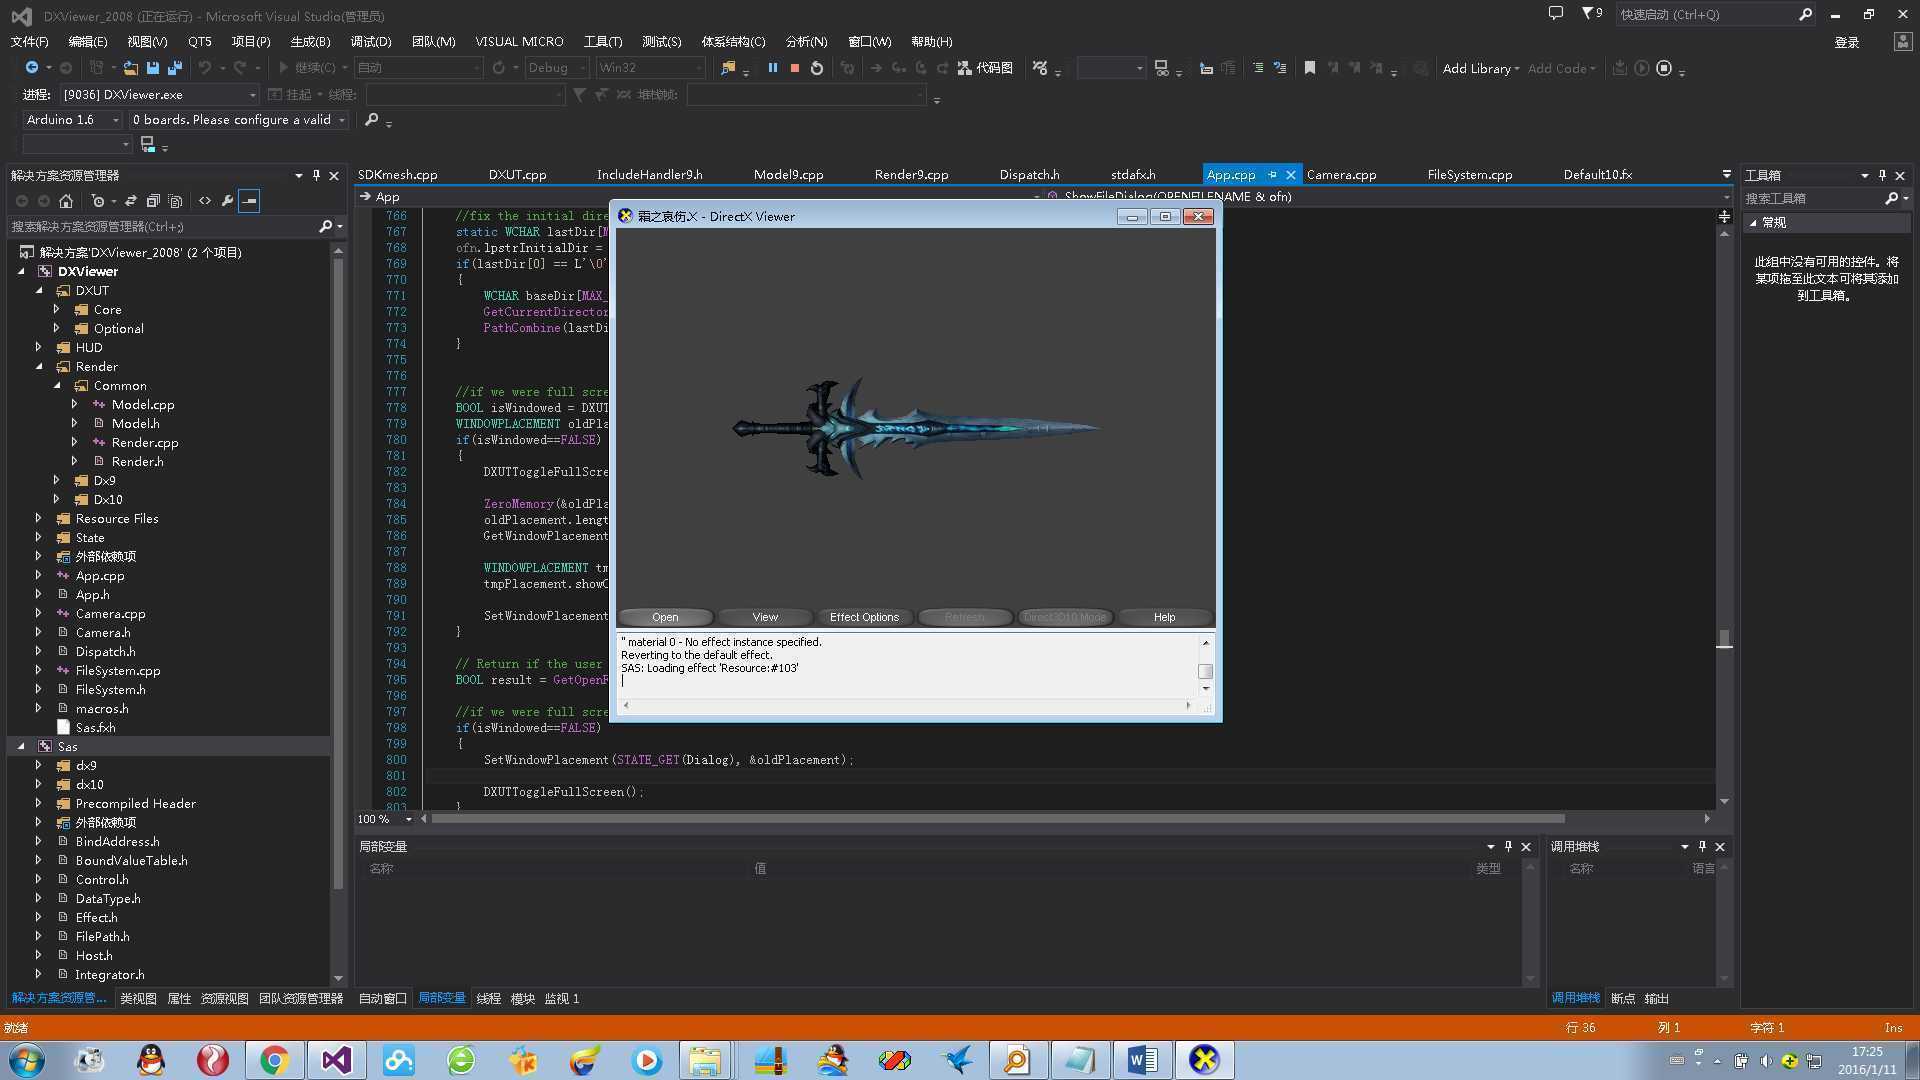The width and height of the screenshot is (1920, 1080).
Task: Open Word from the Windows taskbar
Action: coord(1142,1060)
